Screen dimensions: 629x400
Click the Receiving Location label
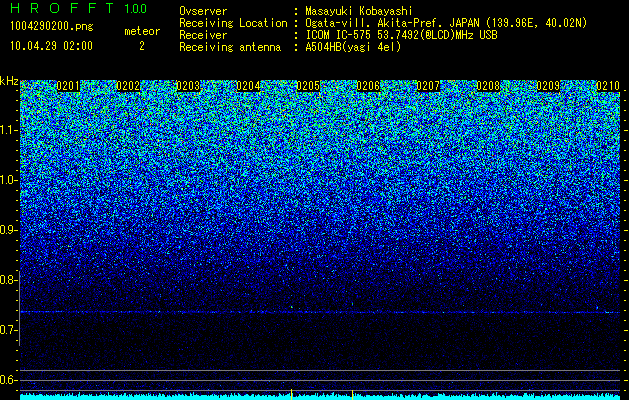click(x=233, y=23)
